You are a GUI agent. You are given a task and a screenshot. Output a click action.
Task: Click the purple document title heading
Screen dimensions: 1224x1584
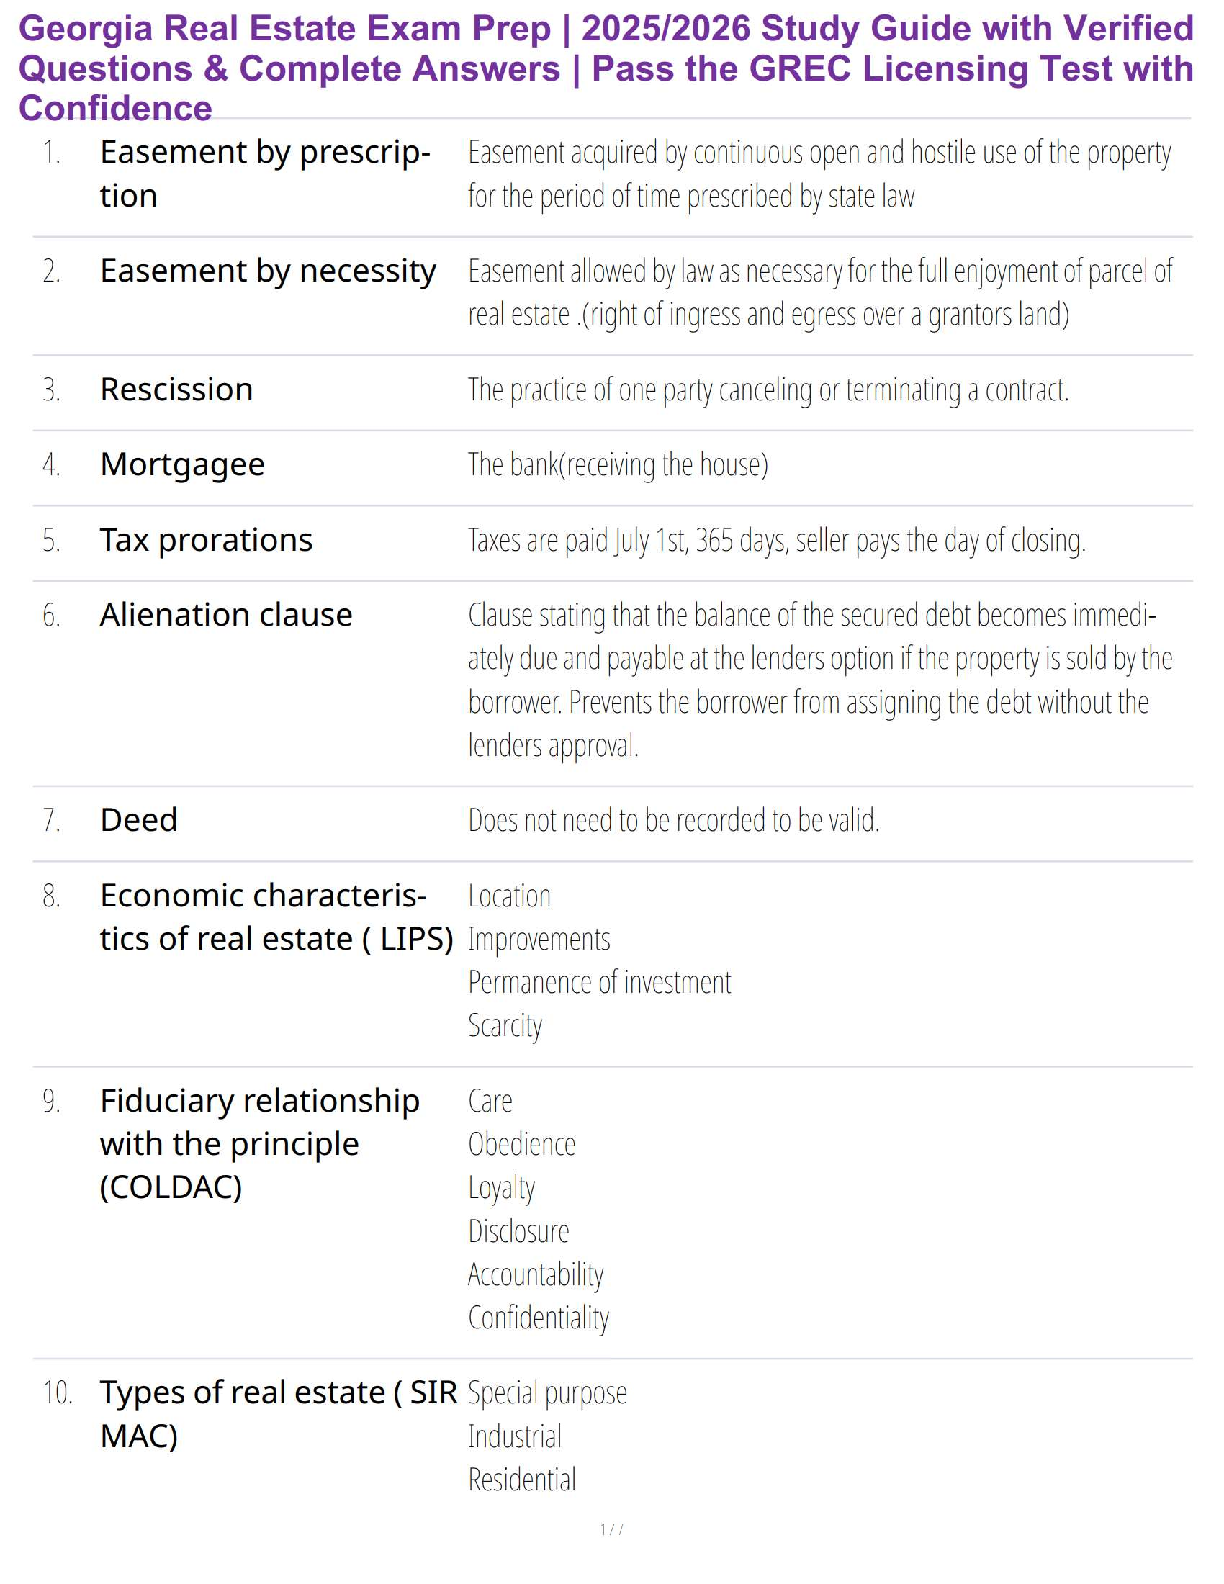click(x=606, y=68)
